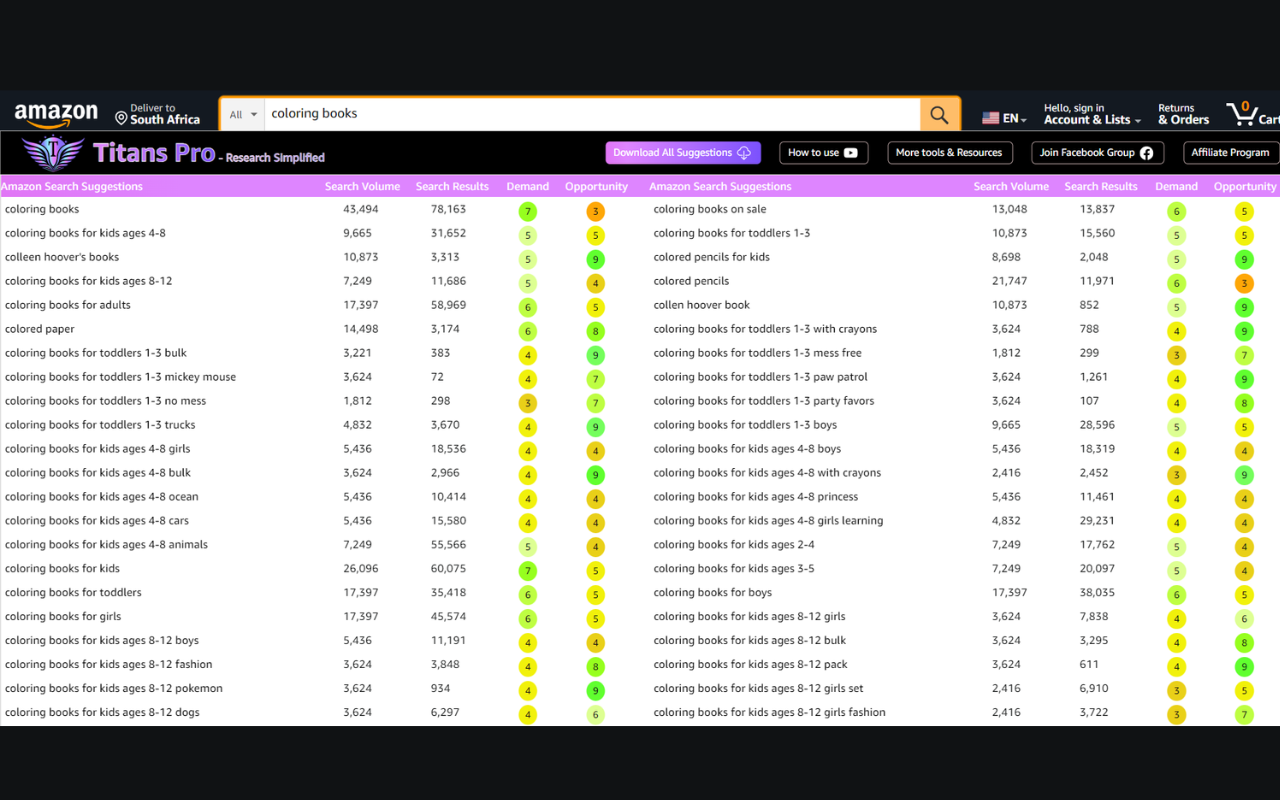Click the Join Facebook Group button
The image size is (1280, 800).
[x=1097, y=152]
